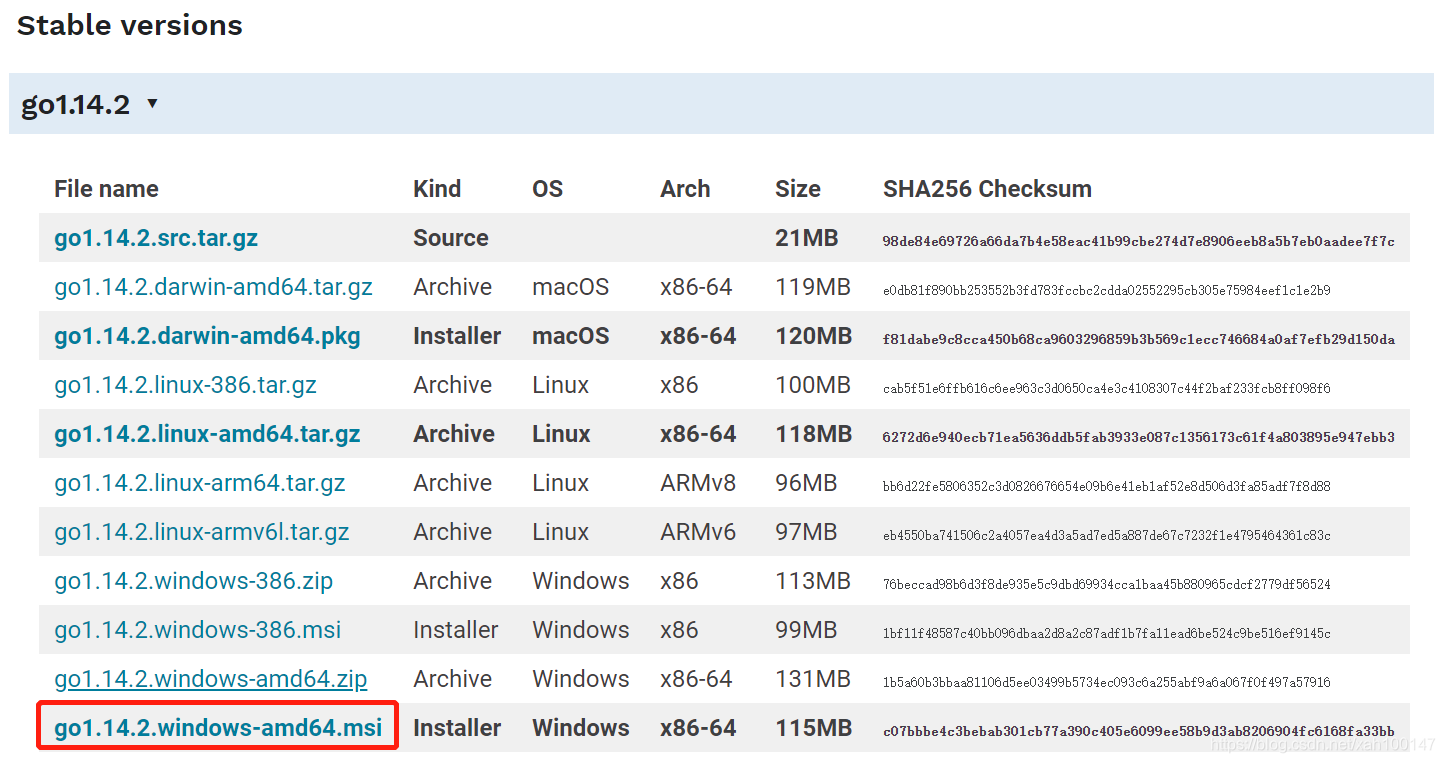This screenshot has width=1445, height=763.
Task: Download go1.14.2.darwin-amd64.tar.gz archive
Action: pos(213,287)
